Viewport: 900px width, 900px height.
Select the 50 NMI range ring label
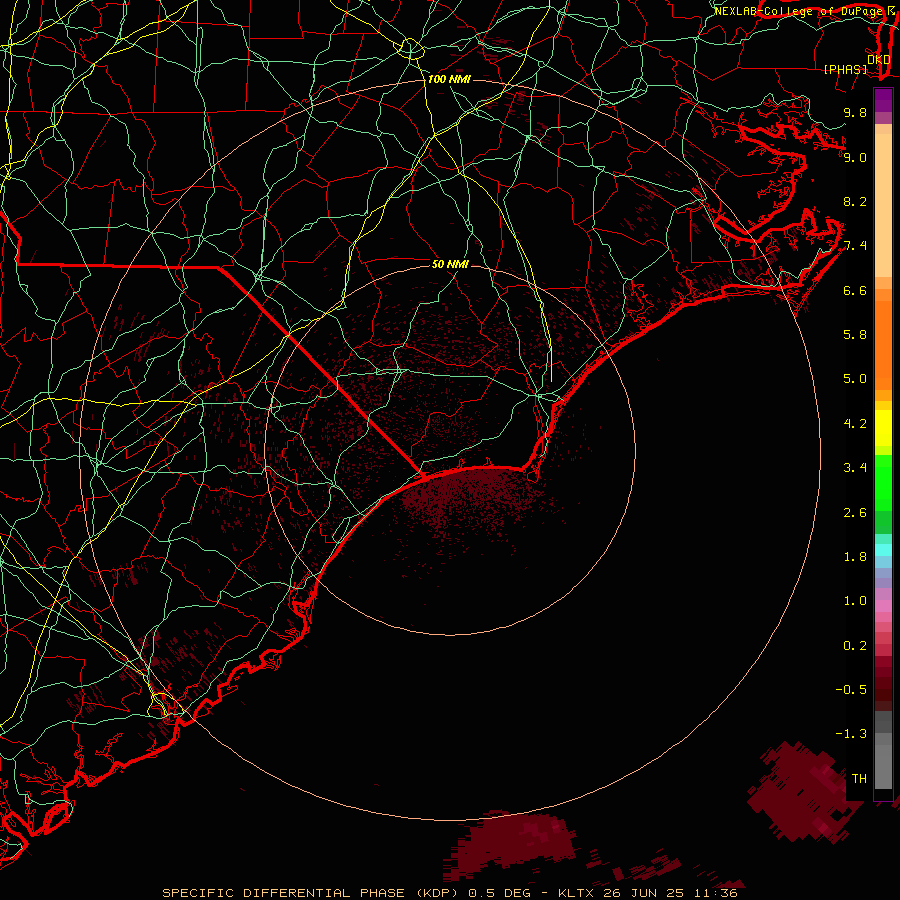click(450, 264)
